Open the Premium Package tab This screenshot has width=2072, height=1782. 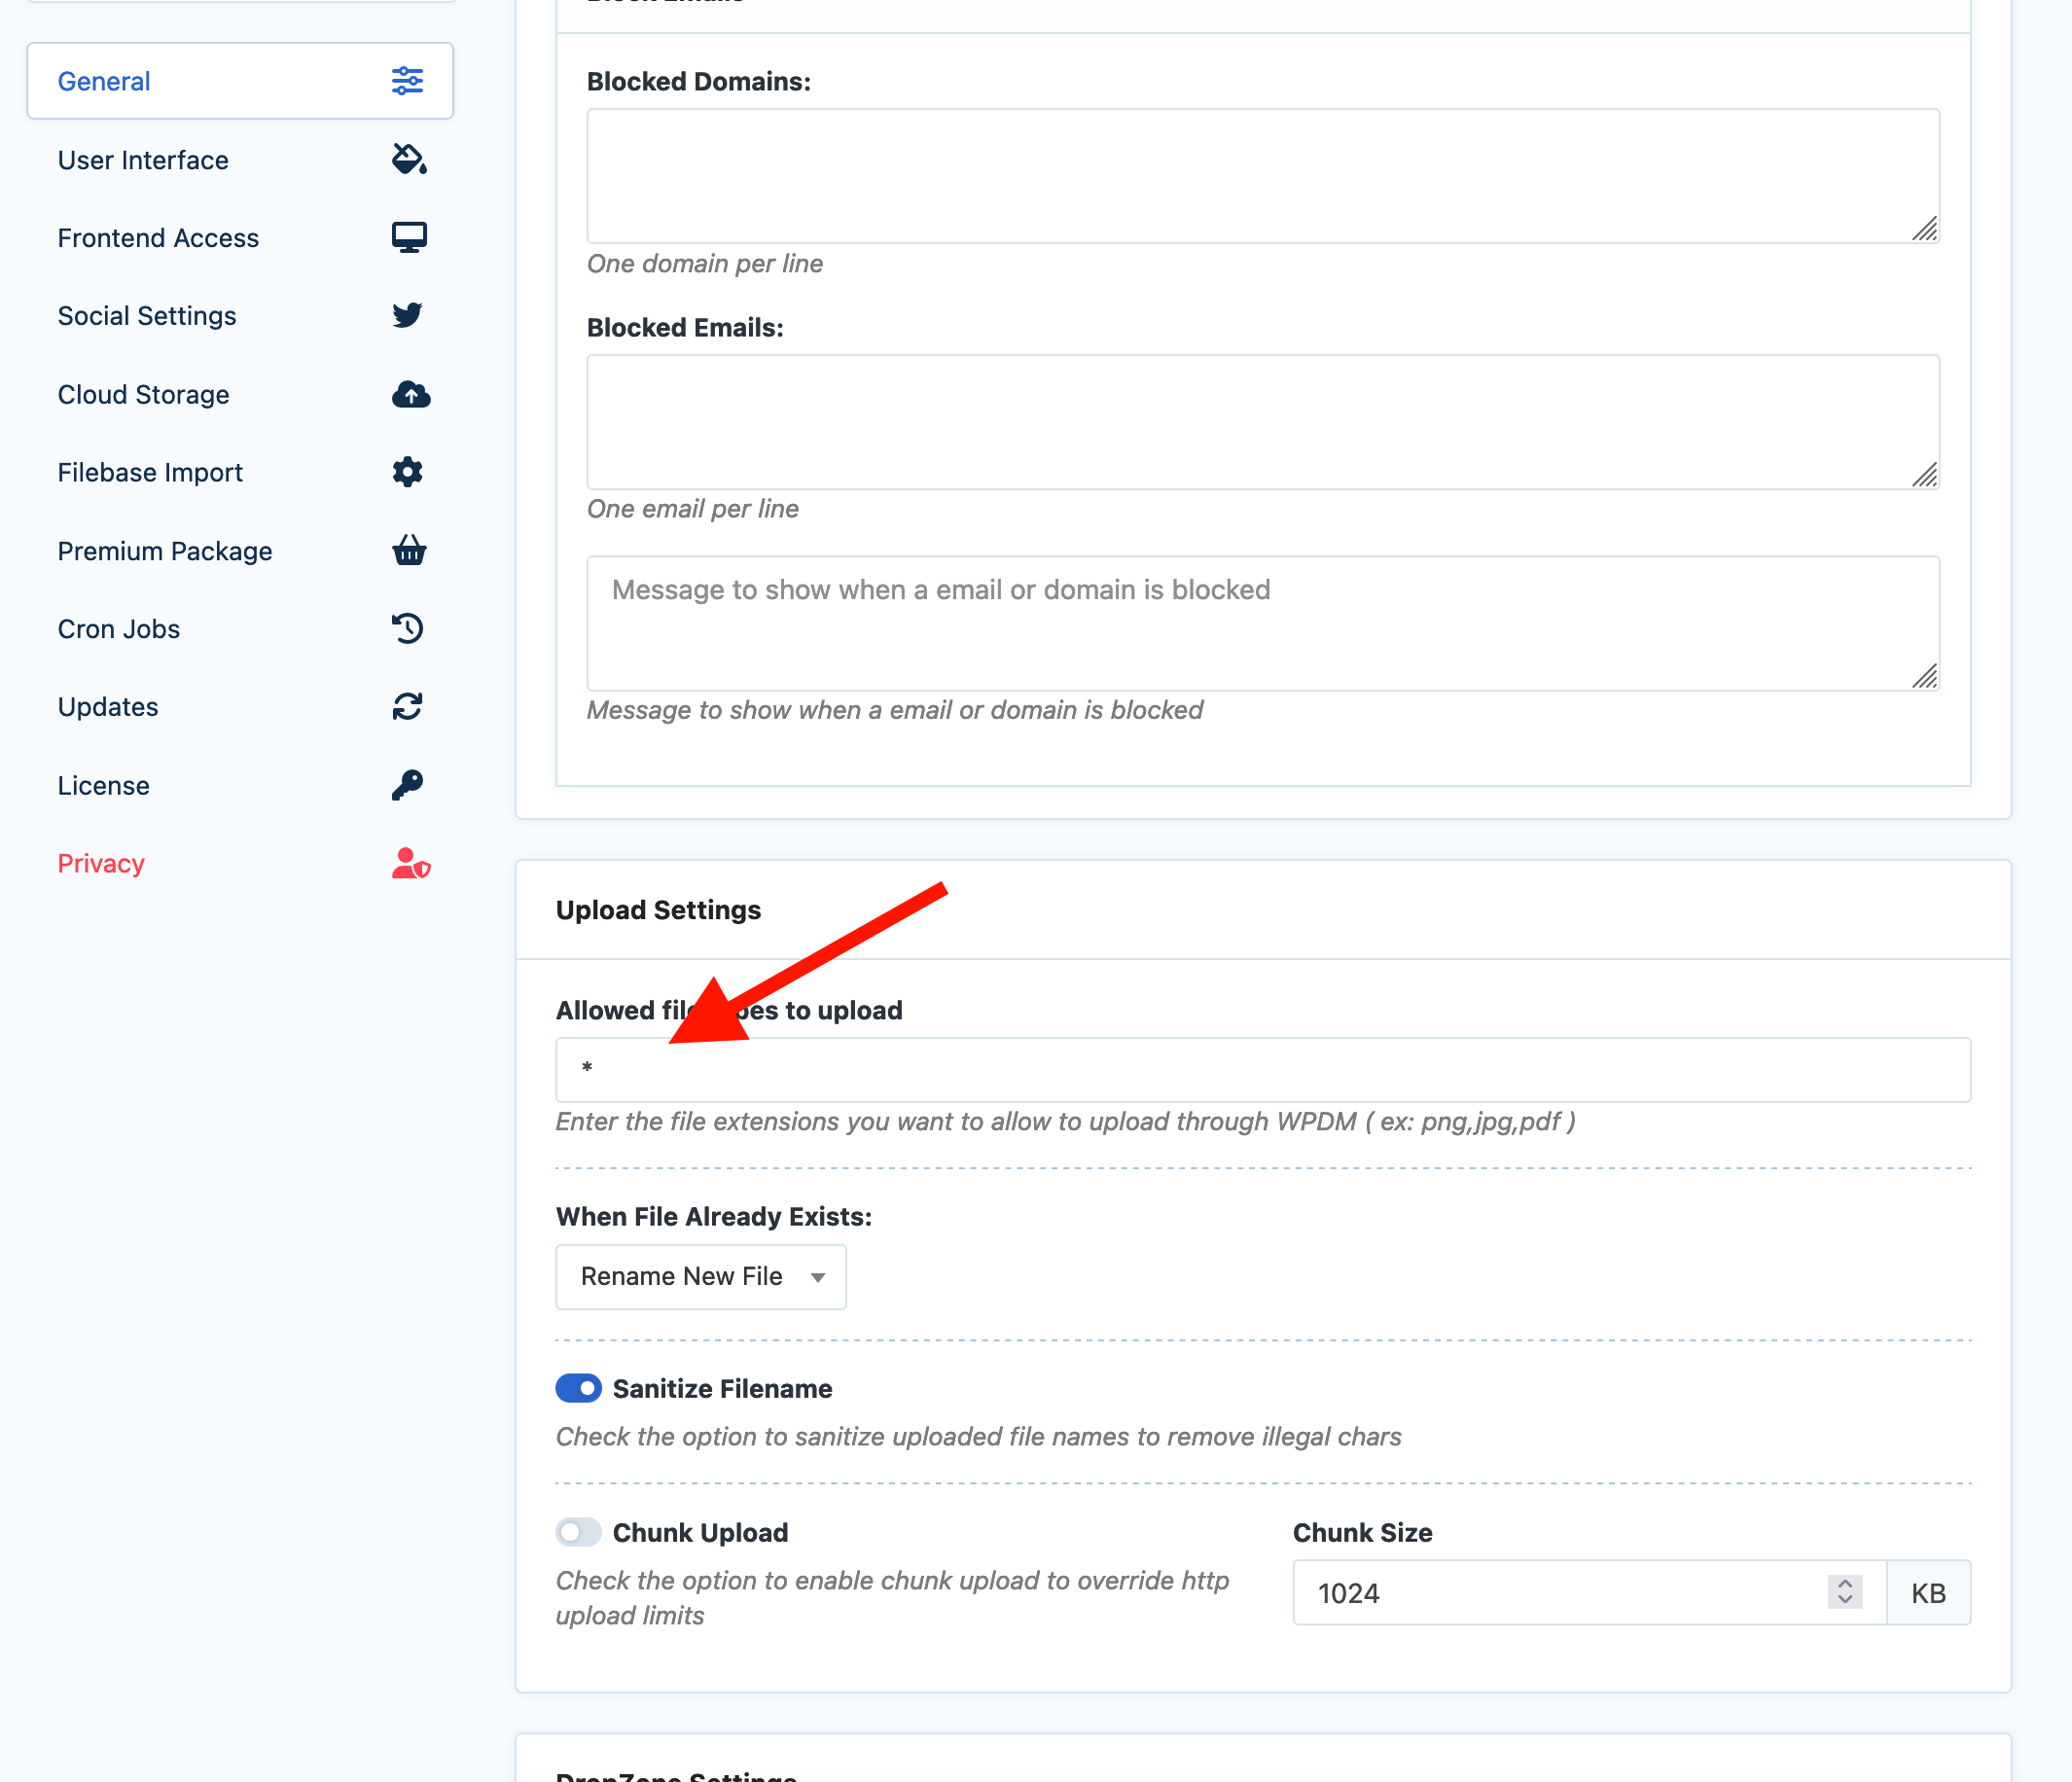(240, 550)
